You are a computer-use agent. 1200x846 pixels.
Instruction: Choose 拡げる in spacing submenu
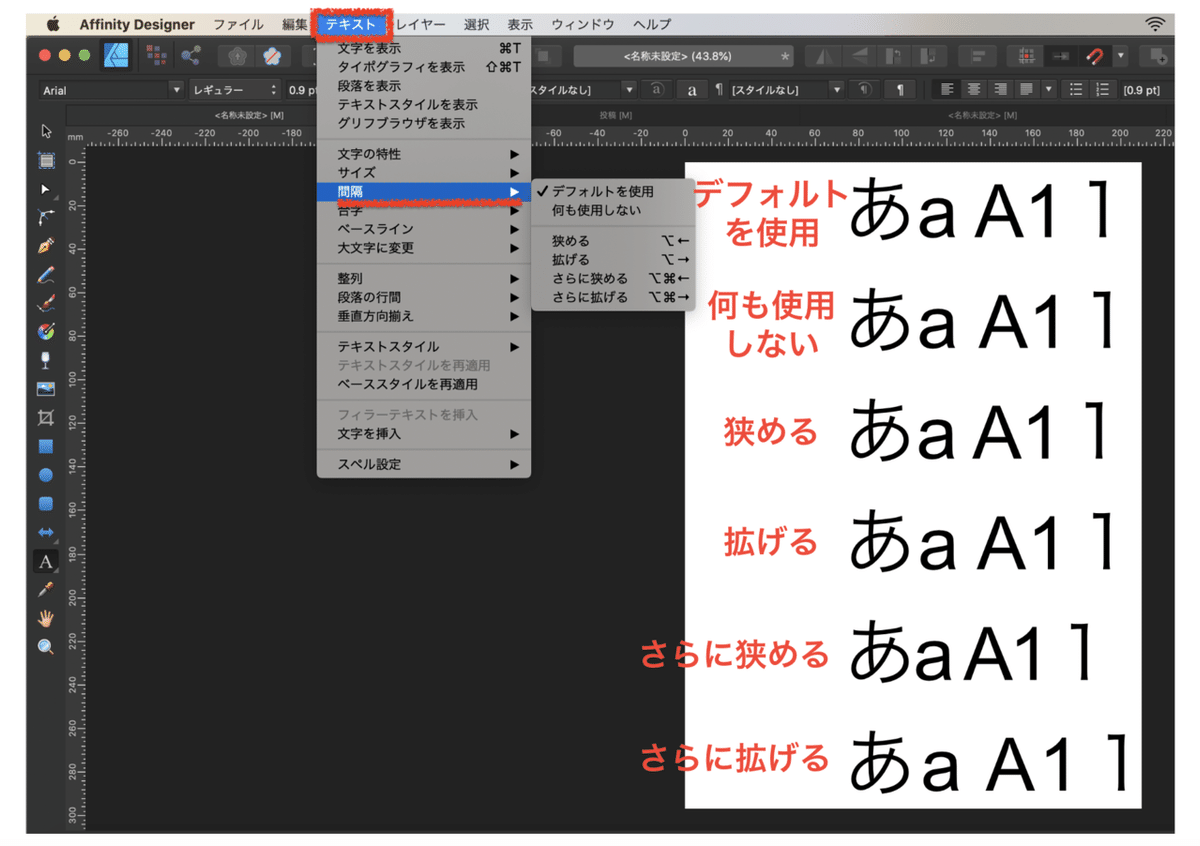tap(613, 259)
